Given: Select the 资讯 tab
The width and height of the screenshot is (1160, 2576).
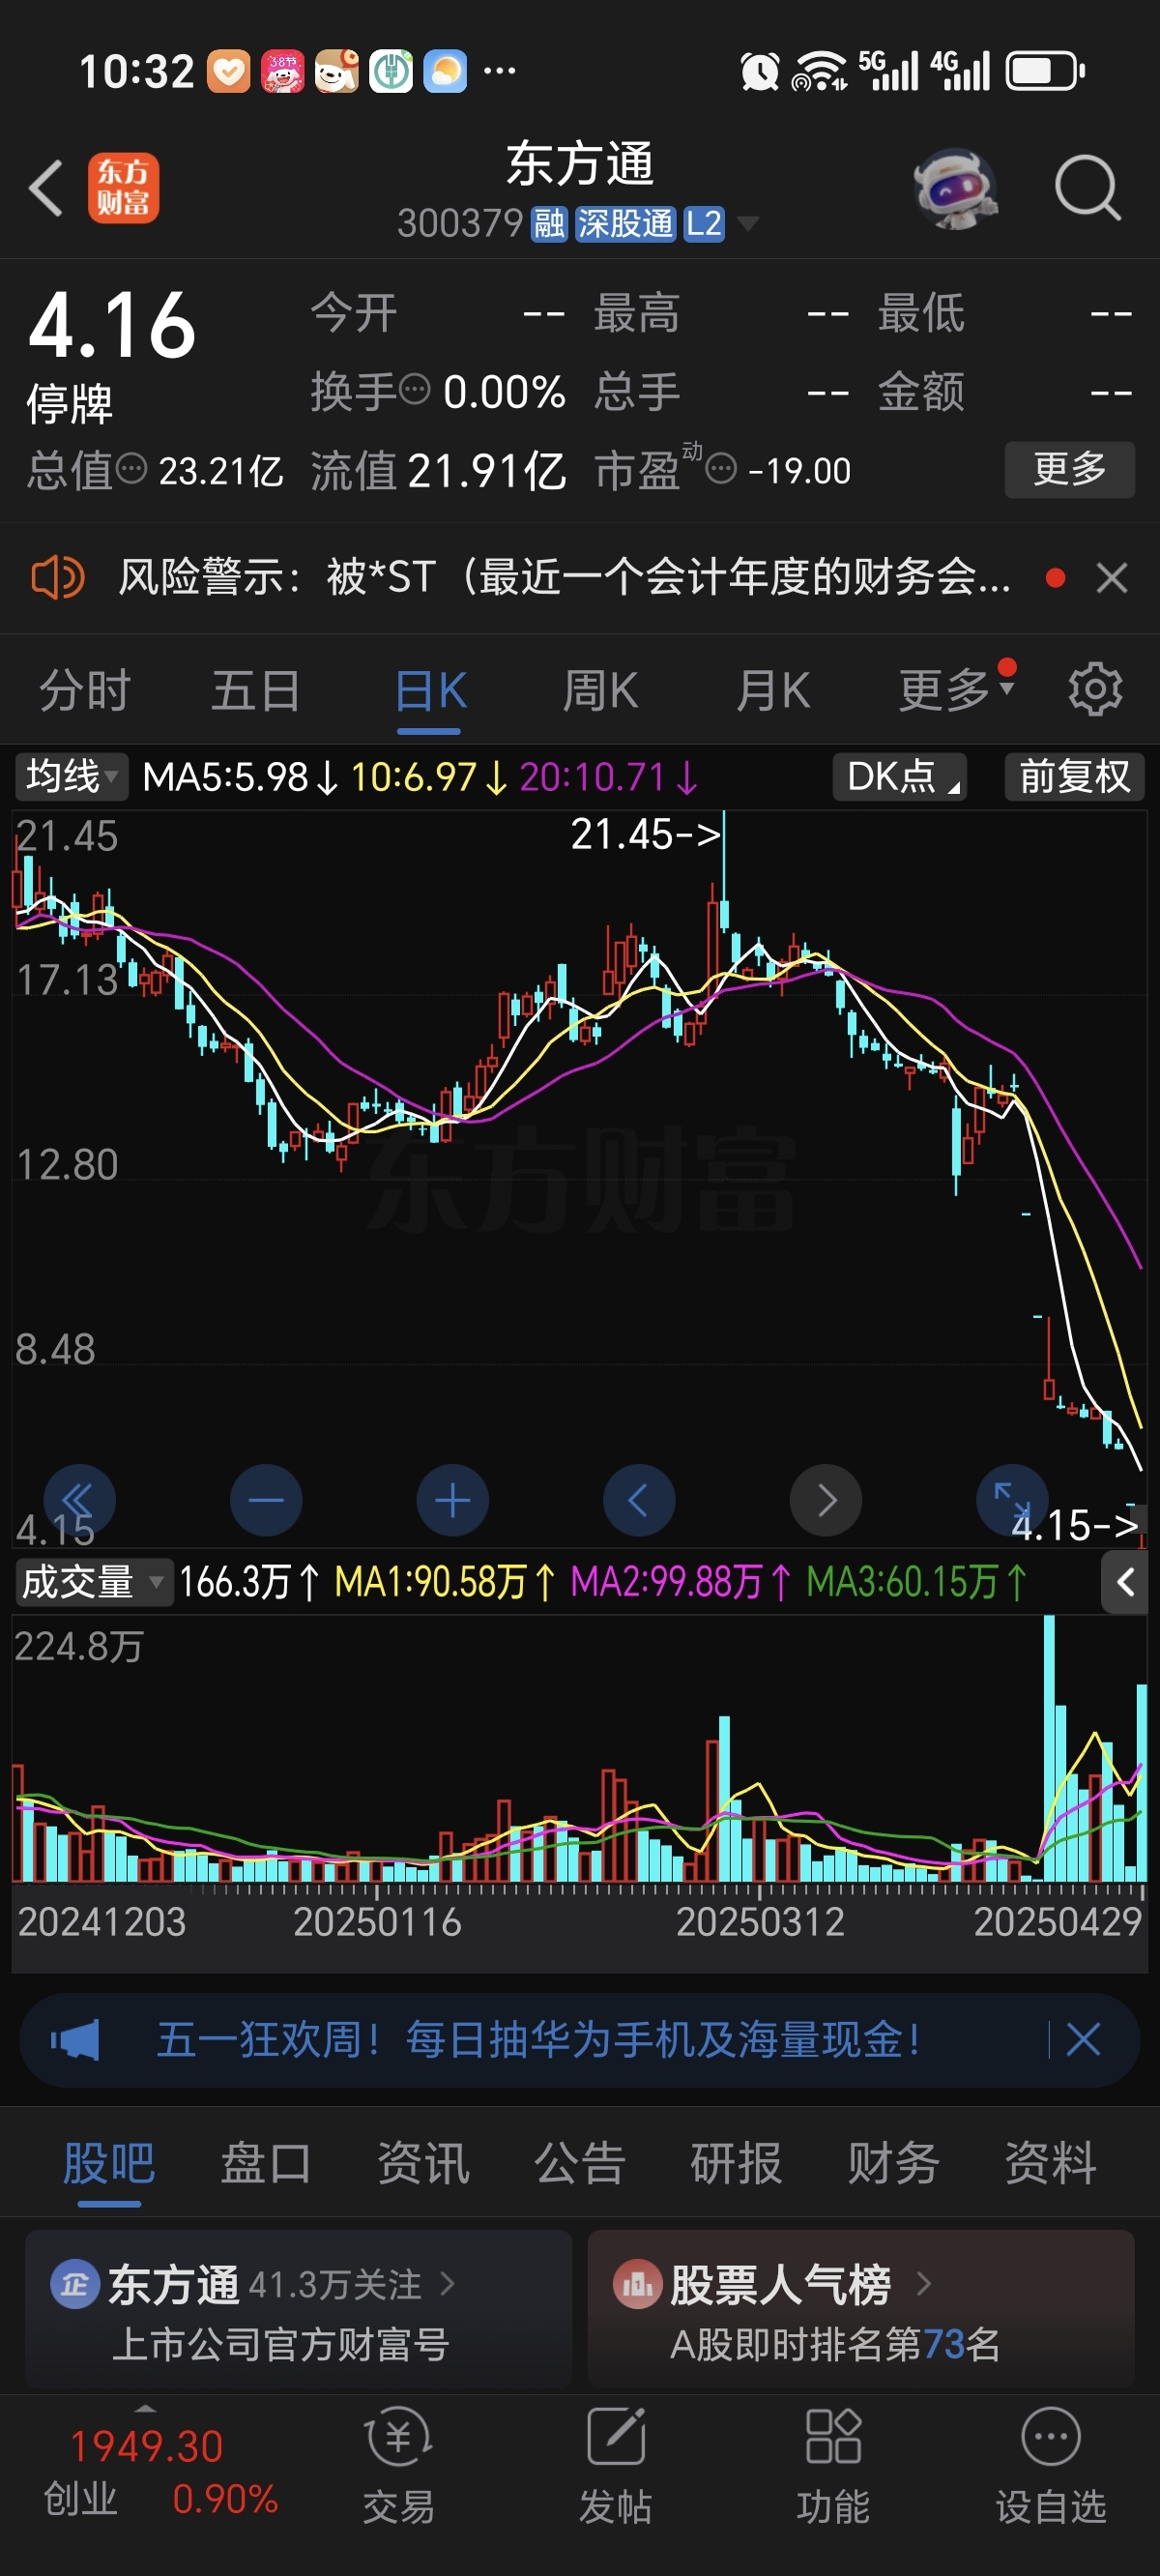Looking at the screenshot, I should coord(423,2163).
